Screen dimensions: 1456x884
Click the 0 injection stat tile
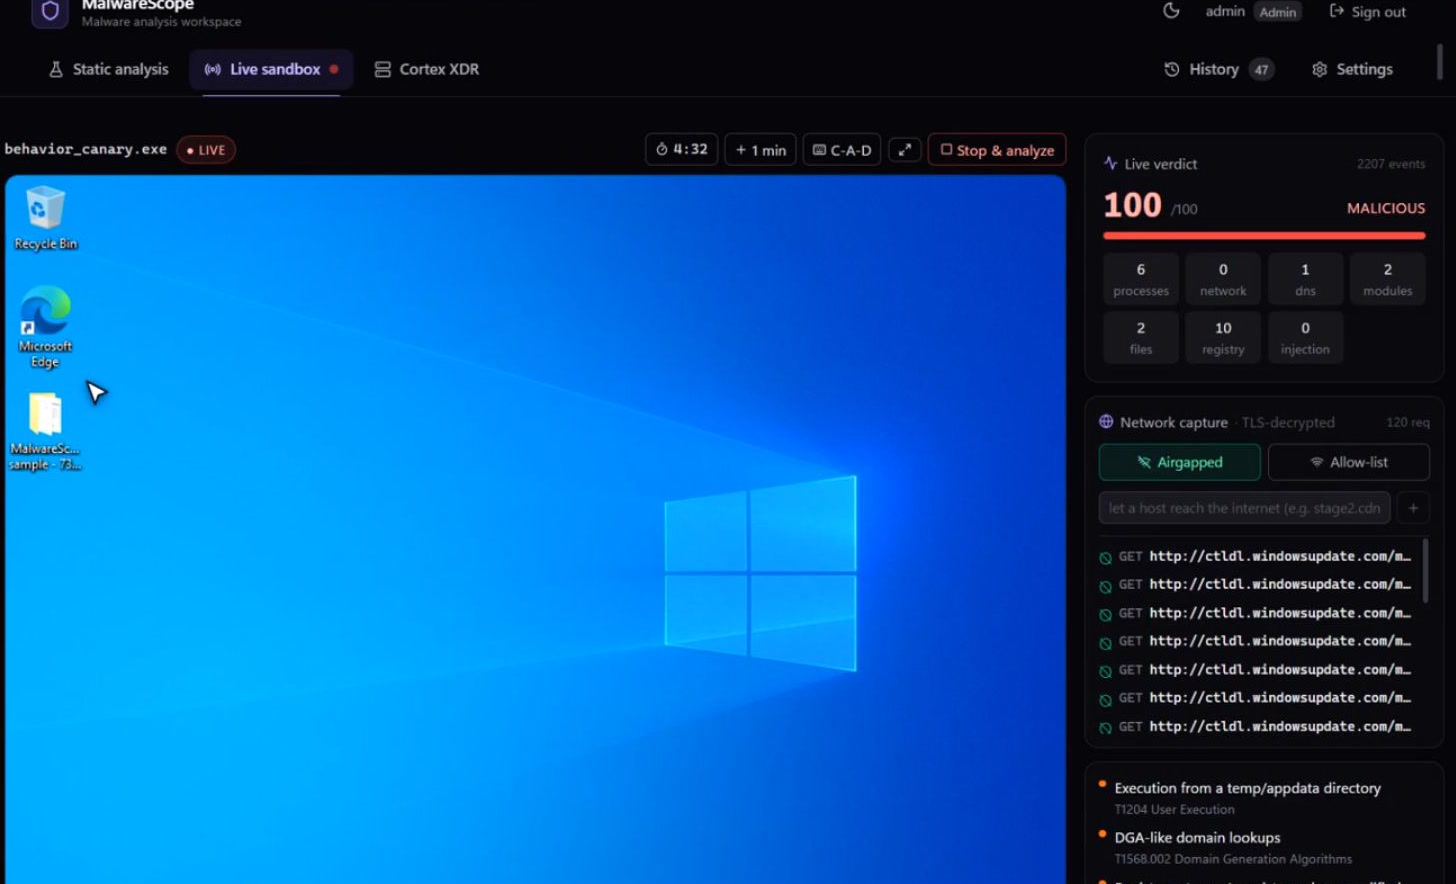pyautogui.click(x=1305, y=337)
